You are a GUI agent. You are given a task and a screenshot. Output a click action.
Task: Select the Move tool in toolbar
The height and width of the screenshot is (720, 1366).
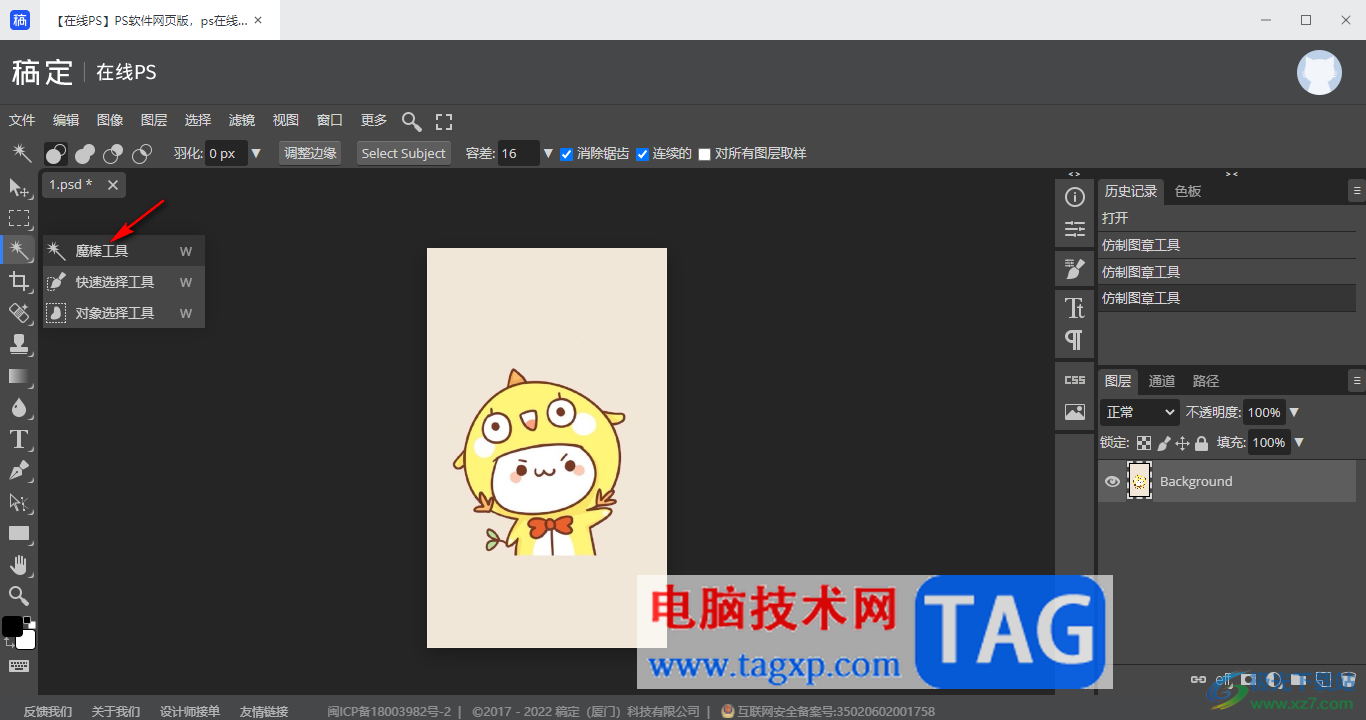(19, 187)
